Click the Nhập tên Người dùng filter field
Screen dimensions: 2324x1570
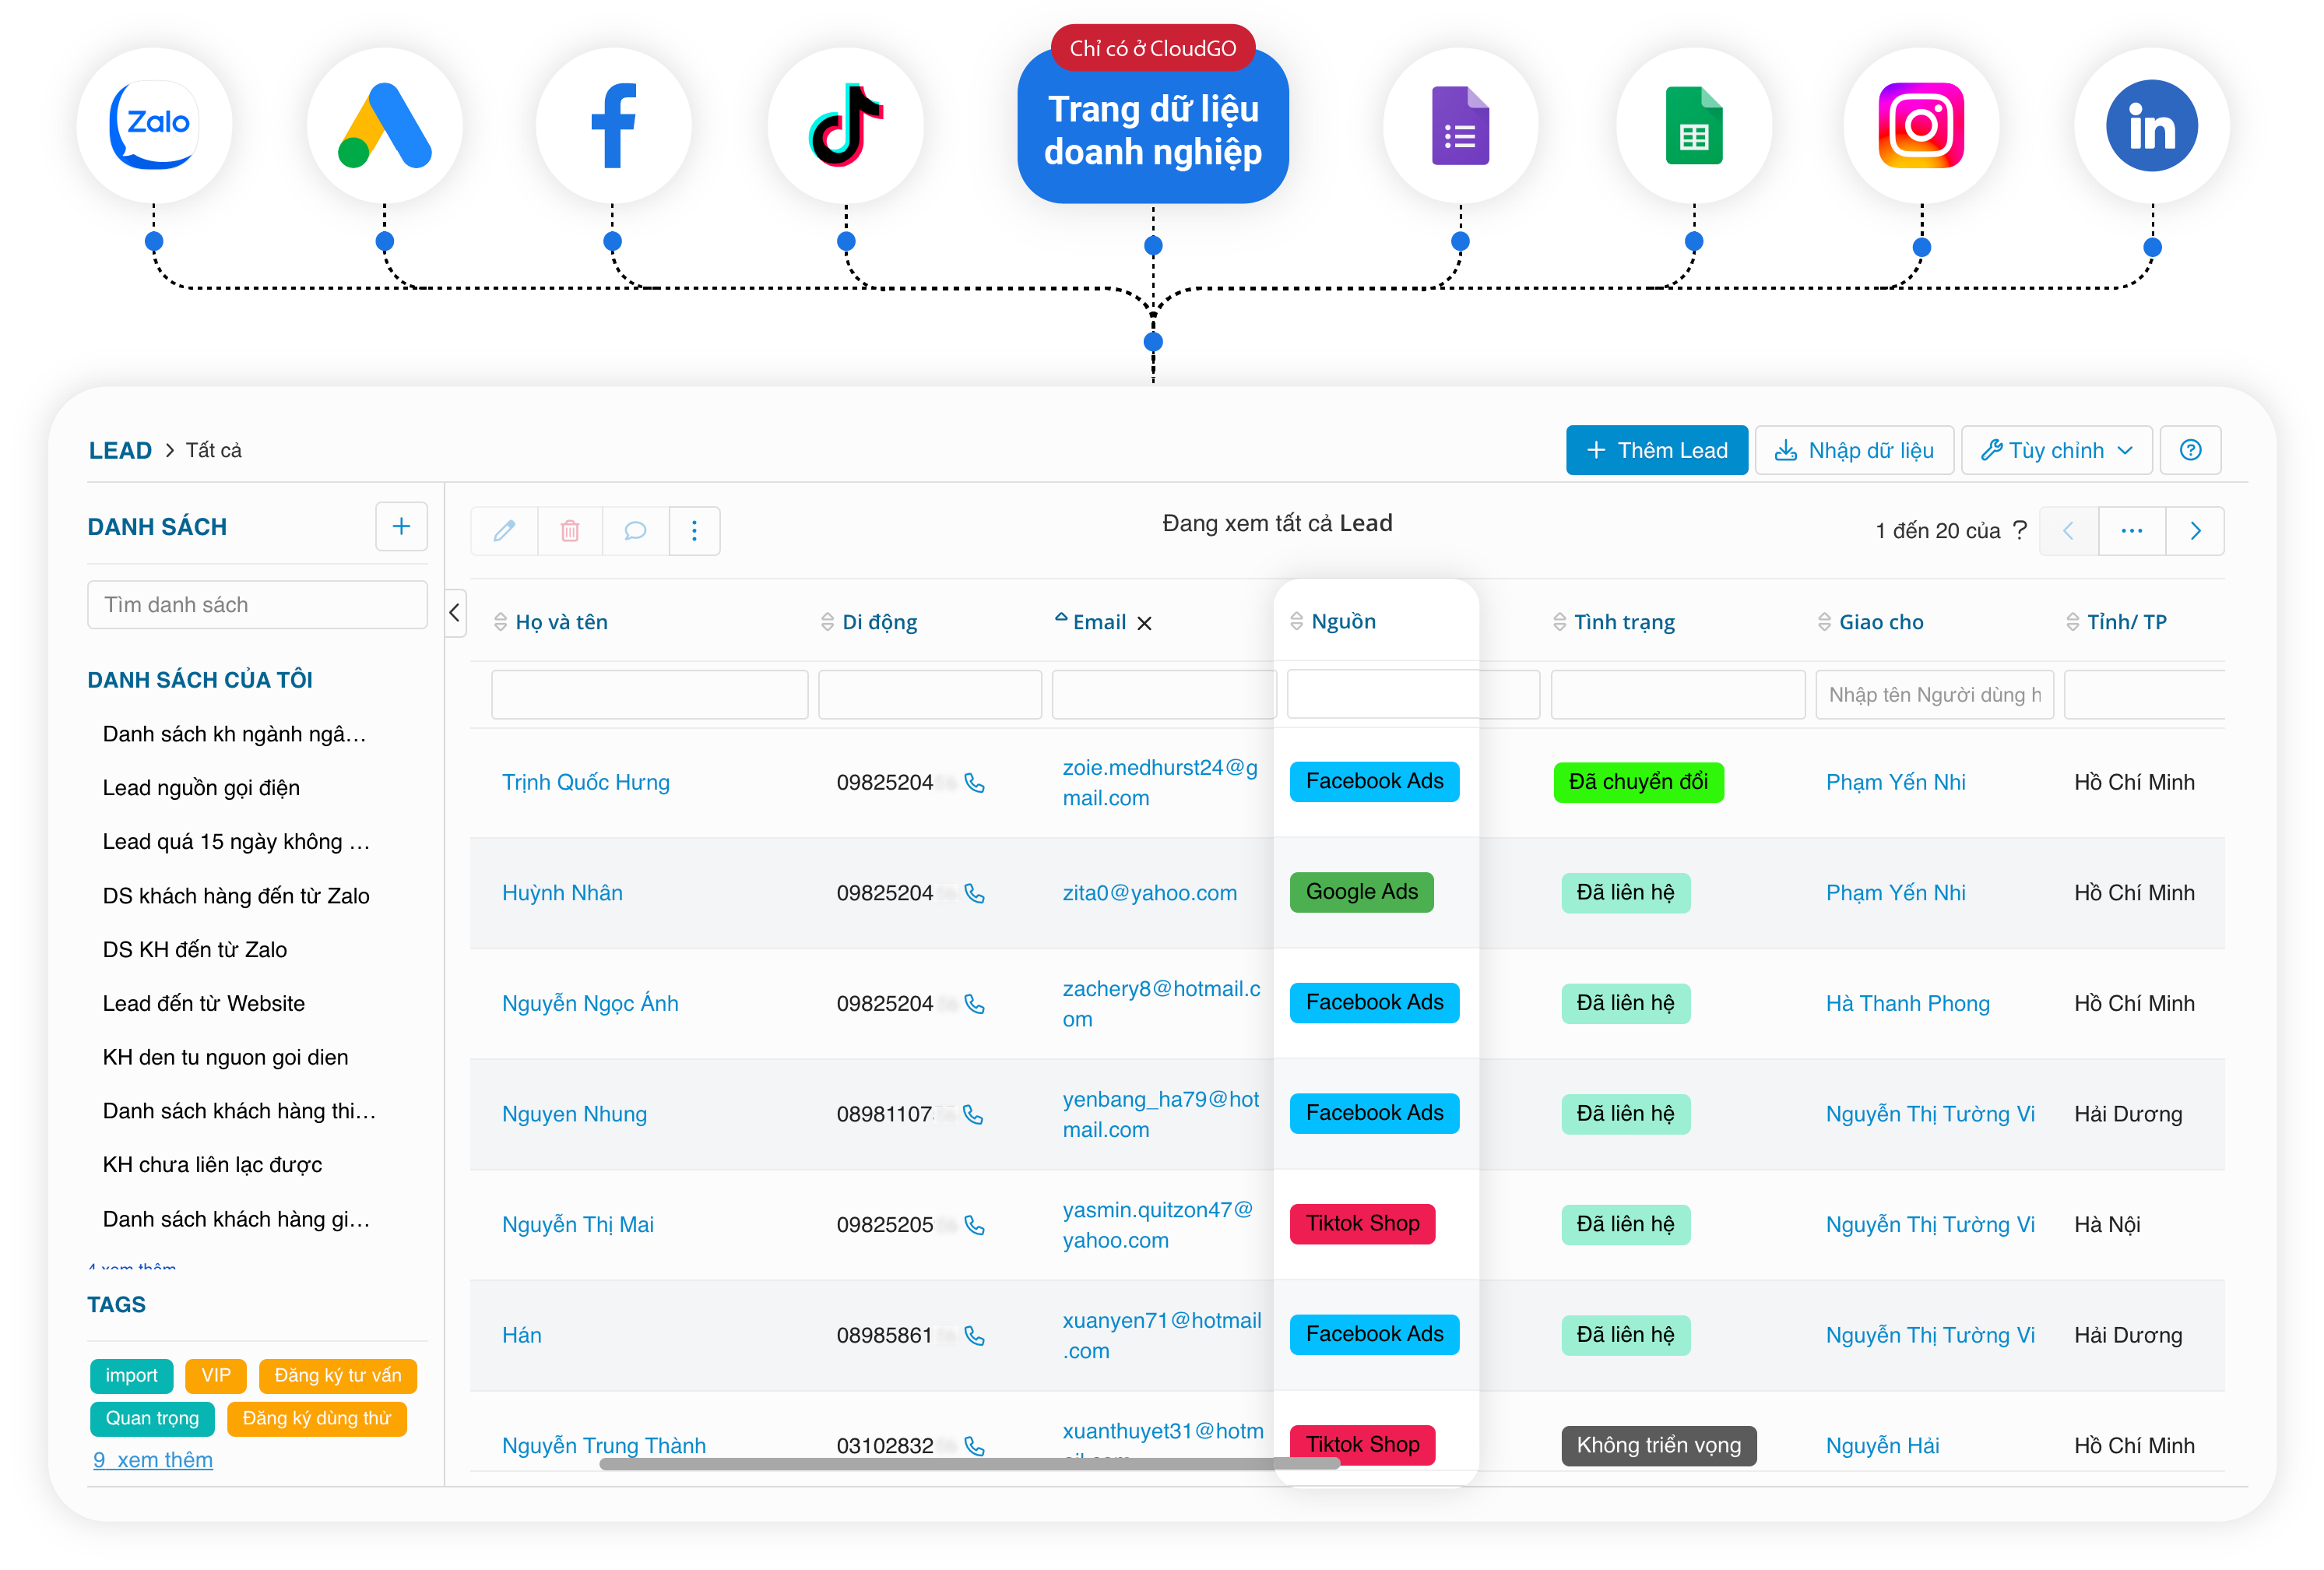(x=1934, y=694)
